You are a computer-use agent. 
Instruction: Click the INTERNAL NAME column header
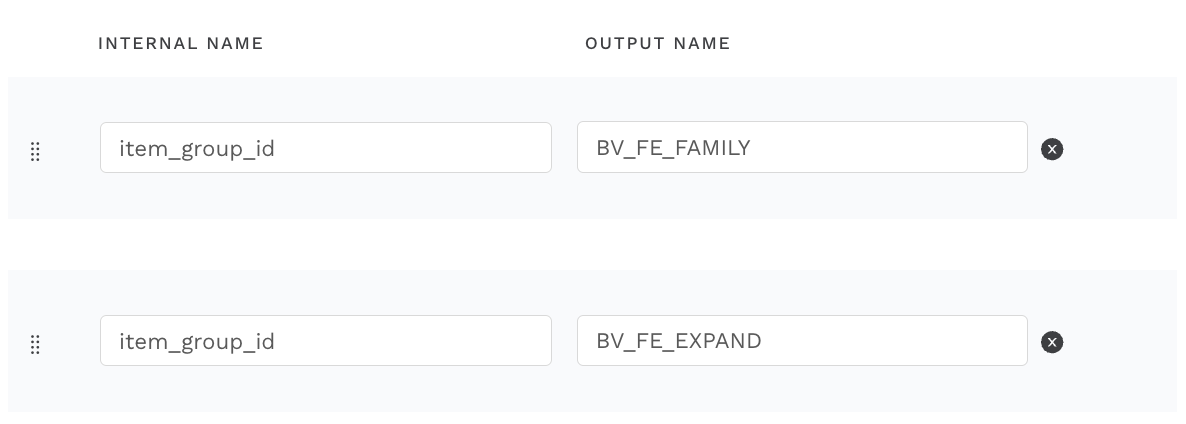click(x=181, y=43)
